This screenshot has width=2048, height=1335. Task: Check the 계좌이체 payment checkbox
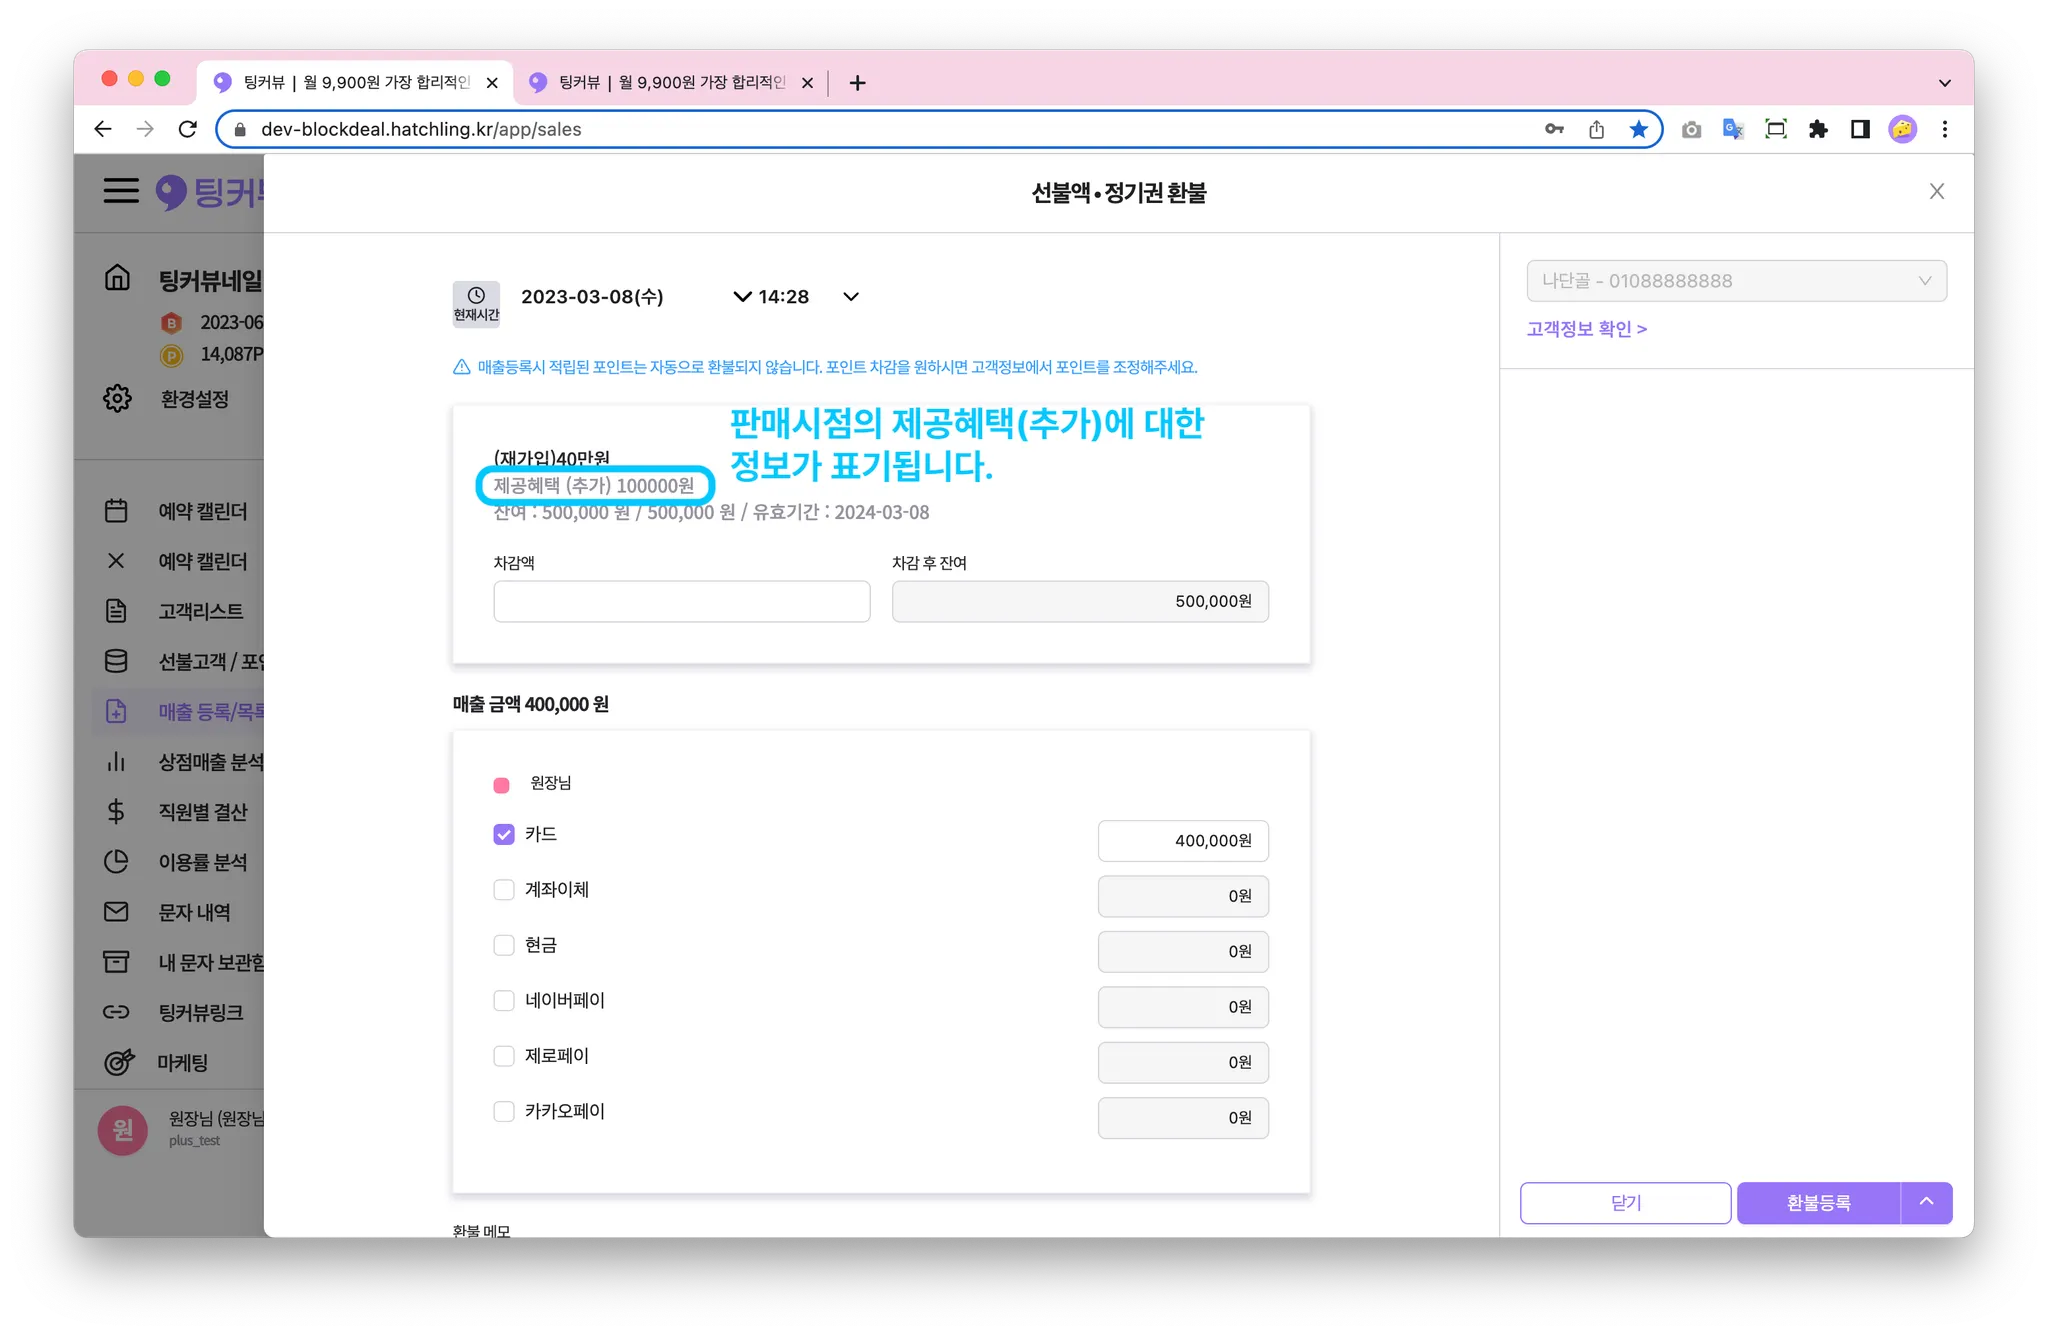point(504,890)
